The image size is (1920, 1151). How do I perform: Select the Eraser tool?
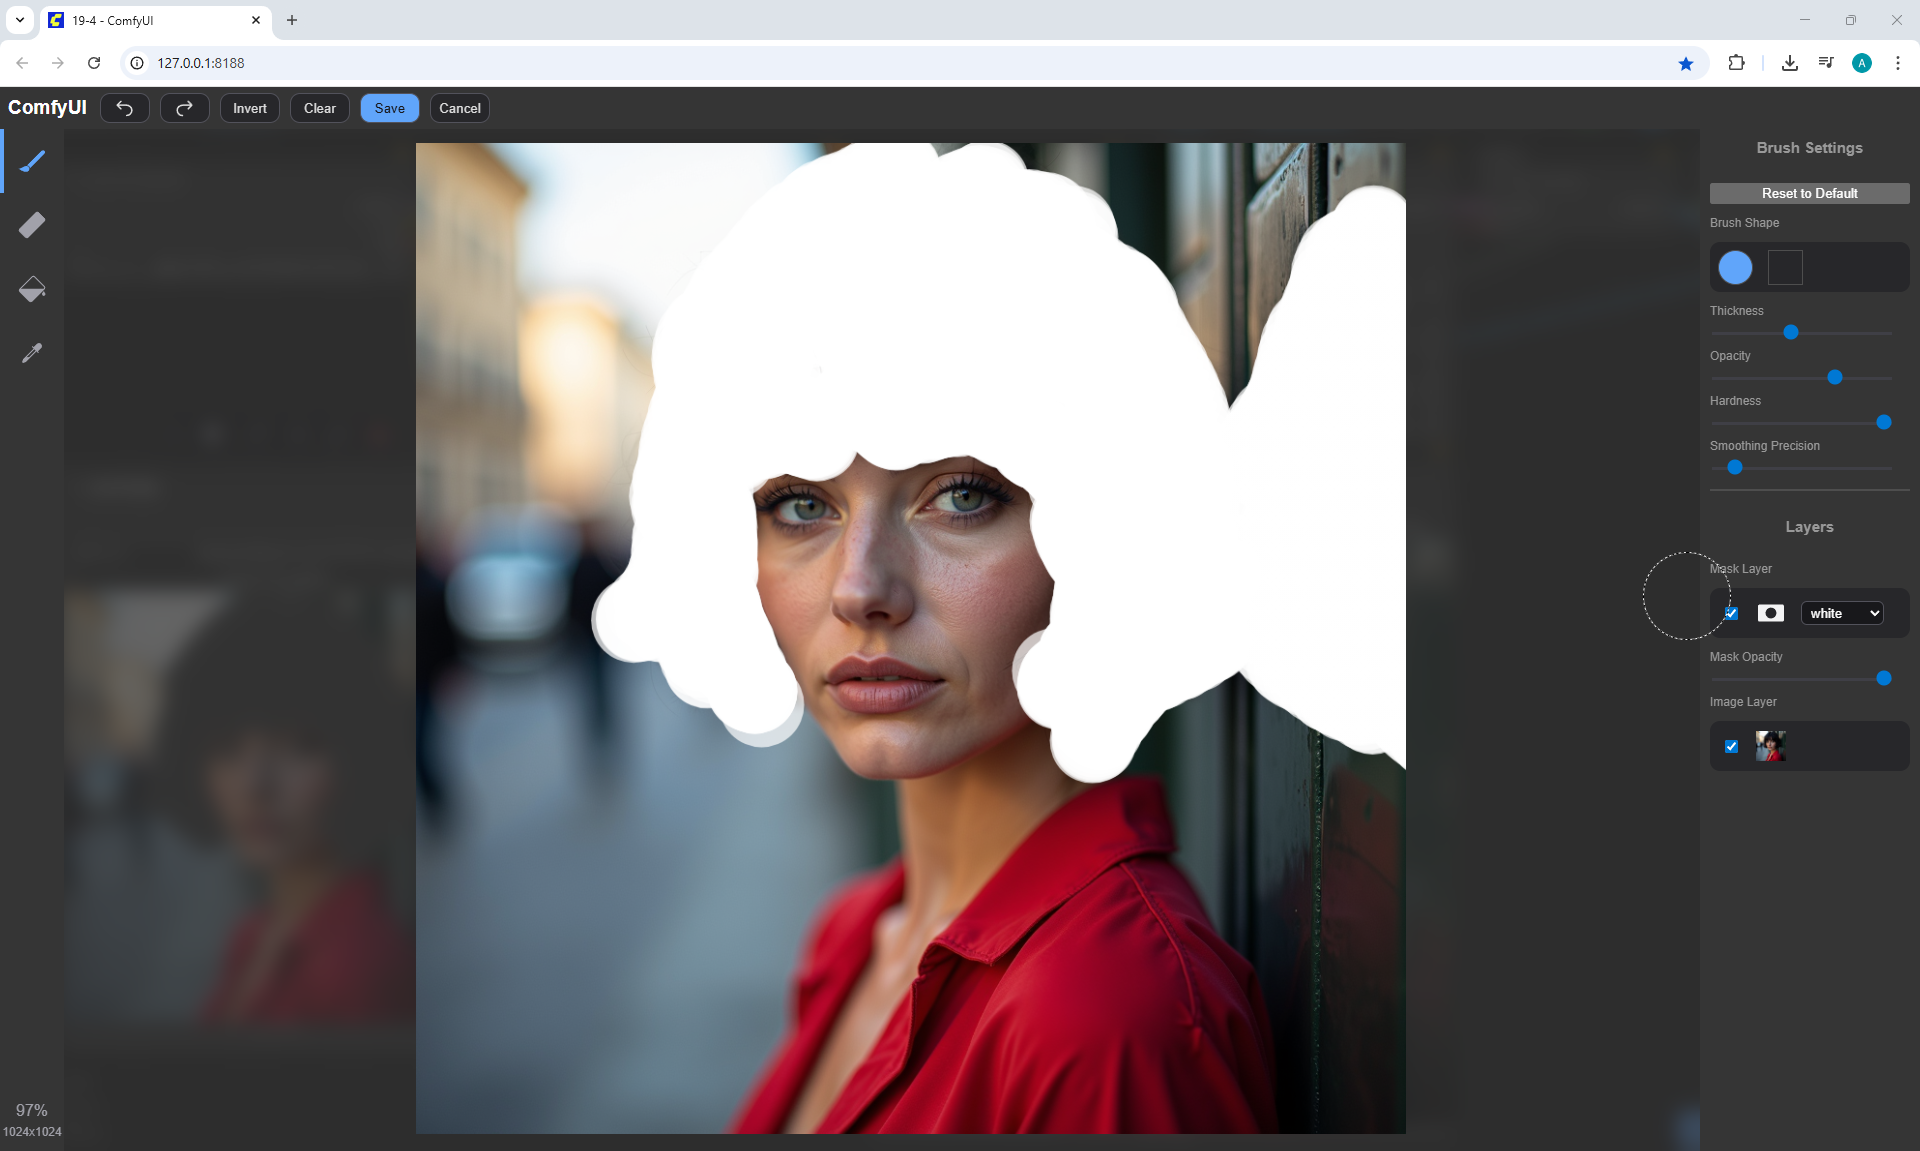point(32,225)
